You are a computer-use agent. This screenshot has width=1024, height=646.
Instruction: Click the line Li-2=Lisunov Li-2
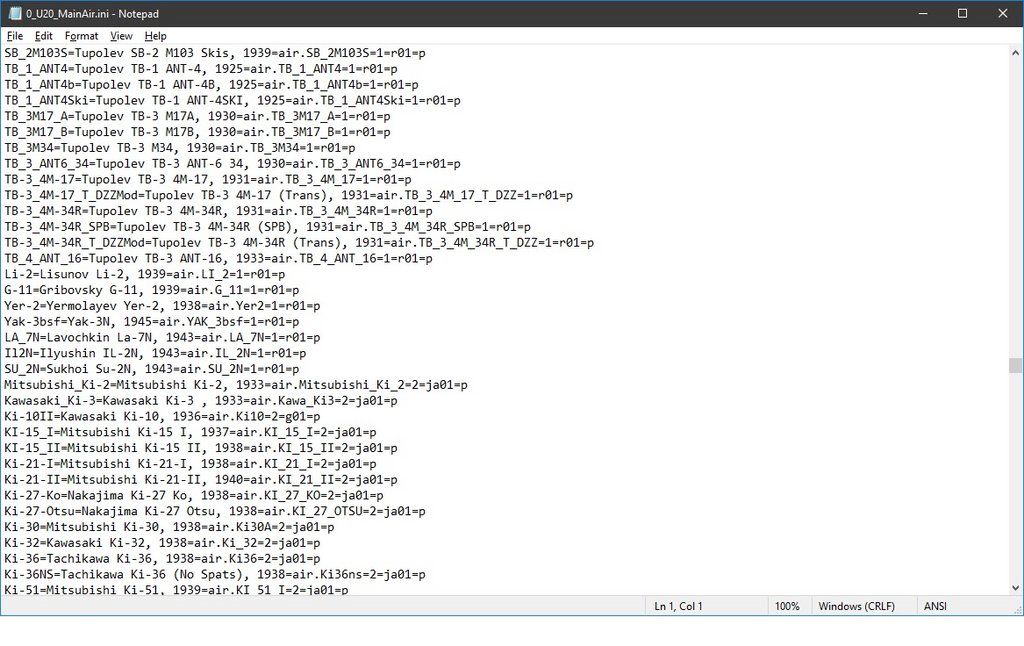click(x=145, y=274)
